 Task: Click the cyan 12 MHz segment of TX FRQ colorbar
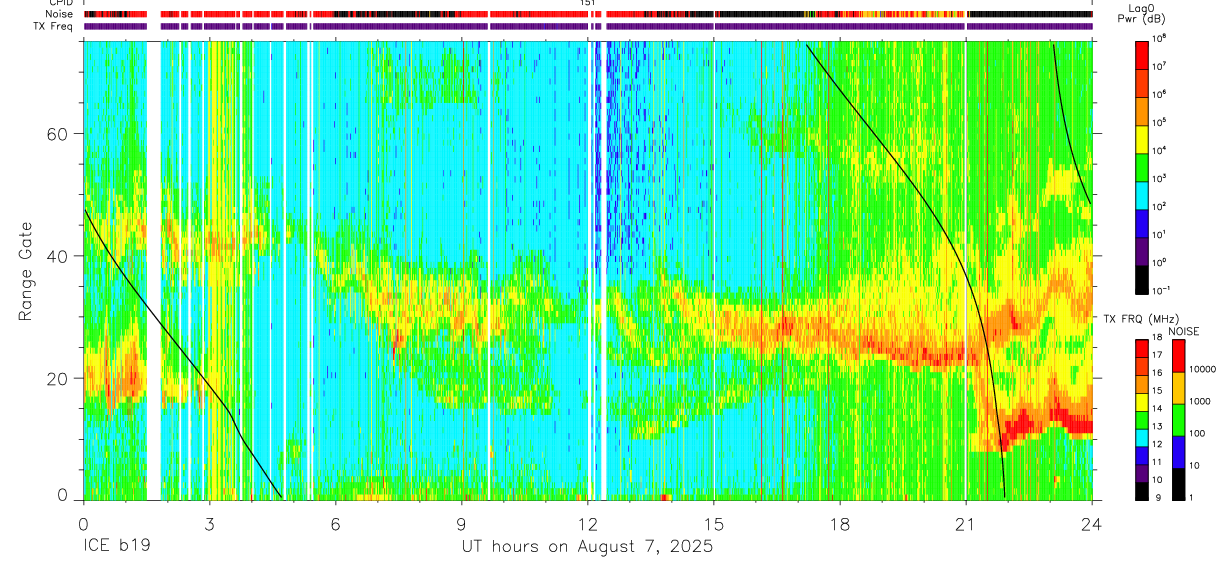pyautogui.click(x=1141, y=437)
